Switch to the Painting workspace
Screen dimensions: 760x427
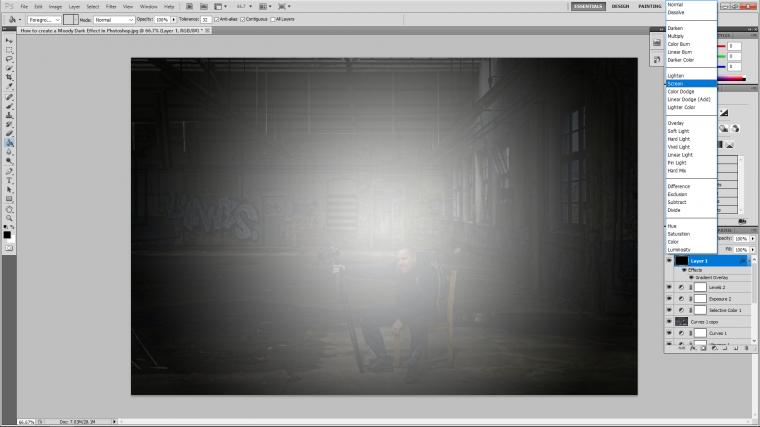649,6
